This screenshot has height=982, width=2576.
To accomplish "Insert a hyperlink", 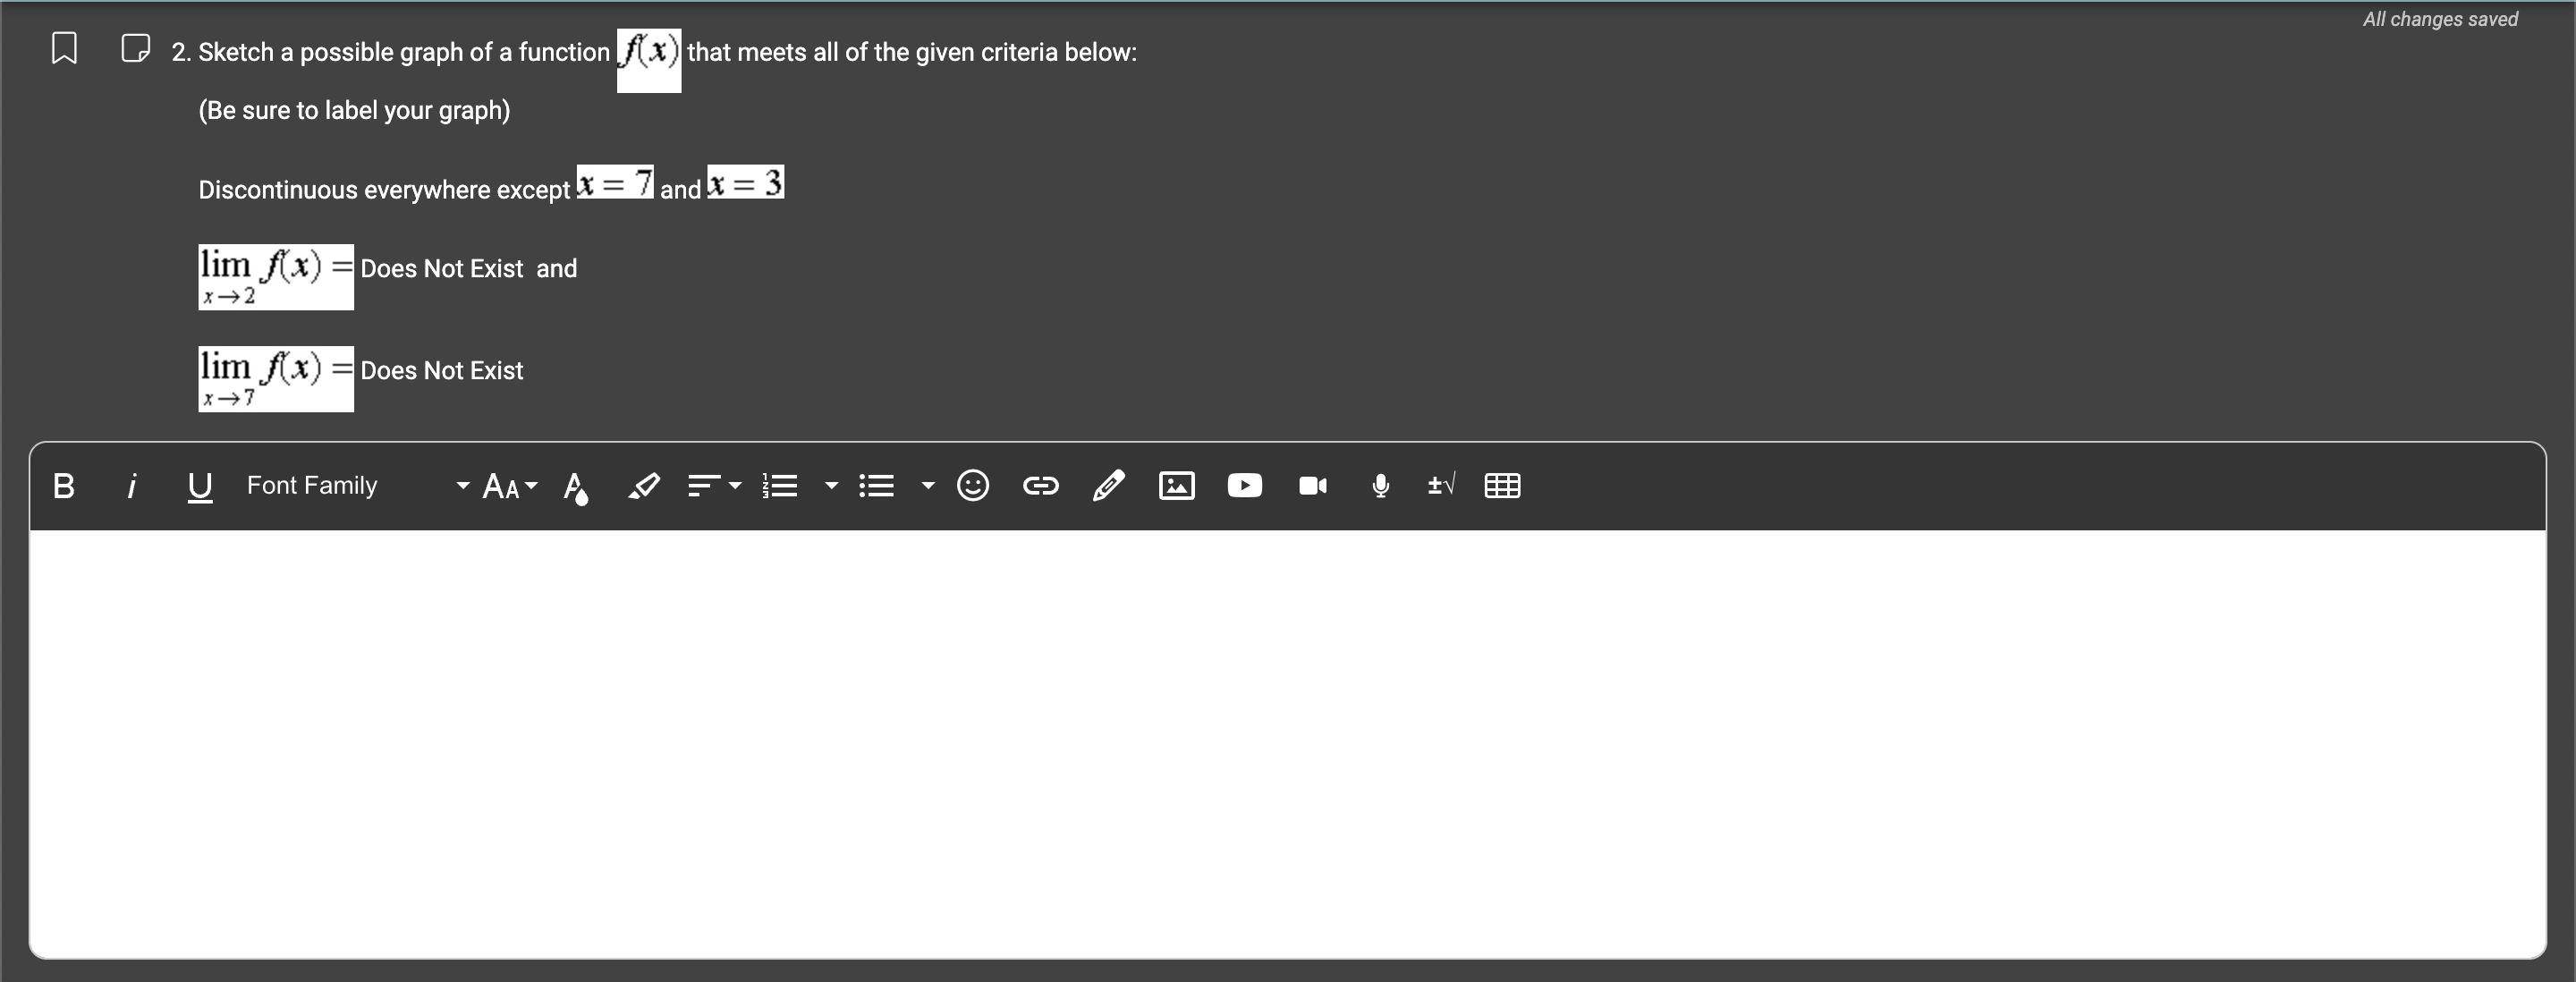I will (x=1041, y=486).
